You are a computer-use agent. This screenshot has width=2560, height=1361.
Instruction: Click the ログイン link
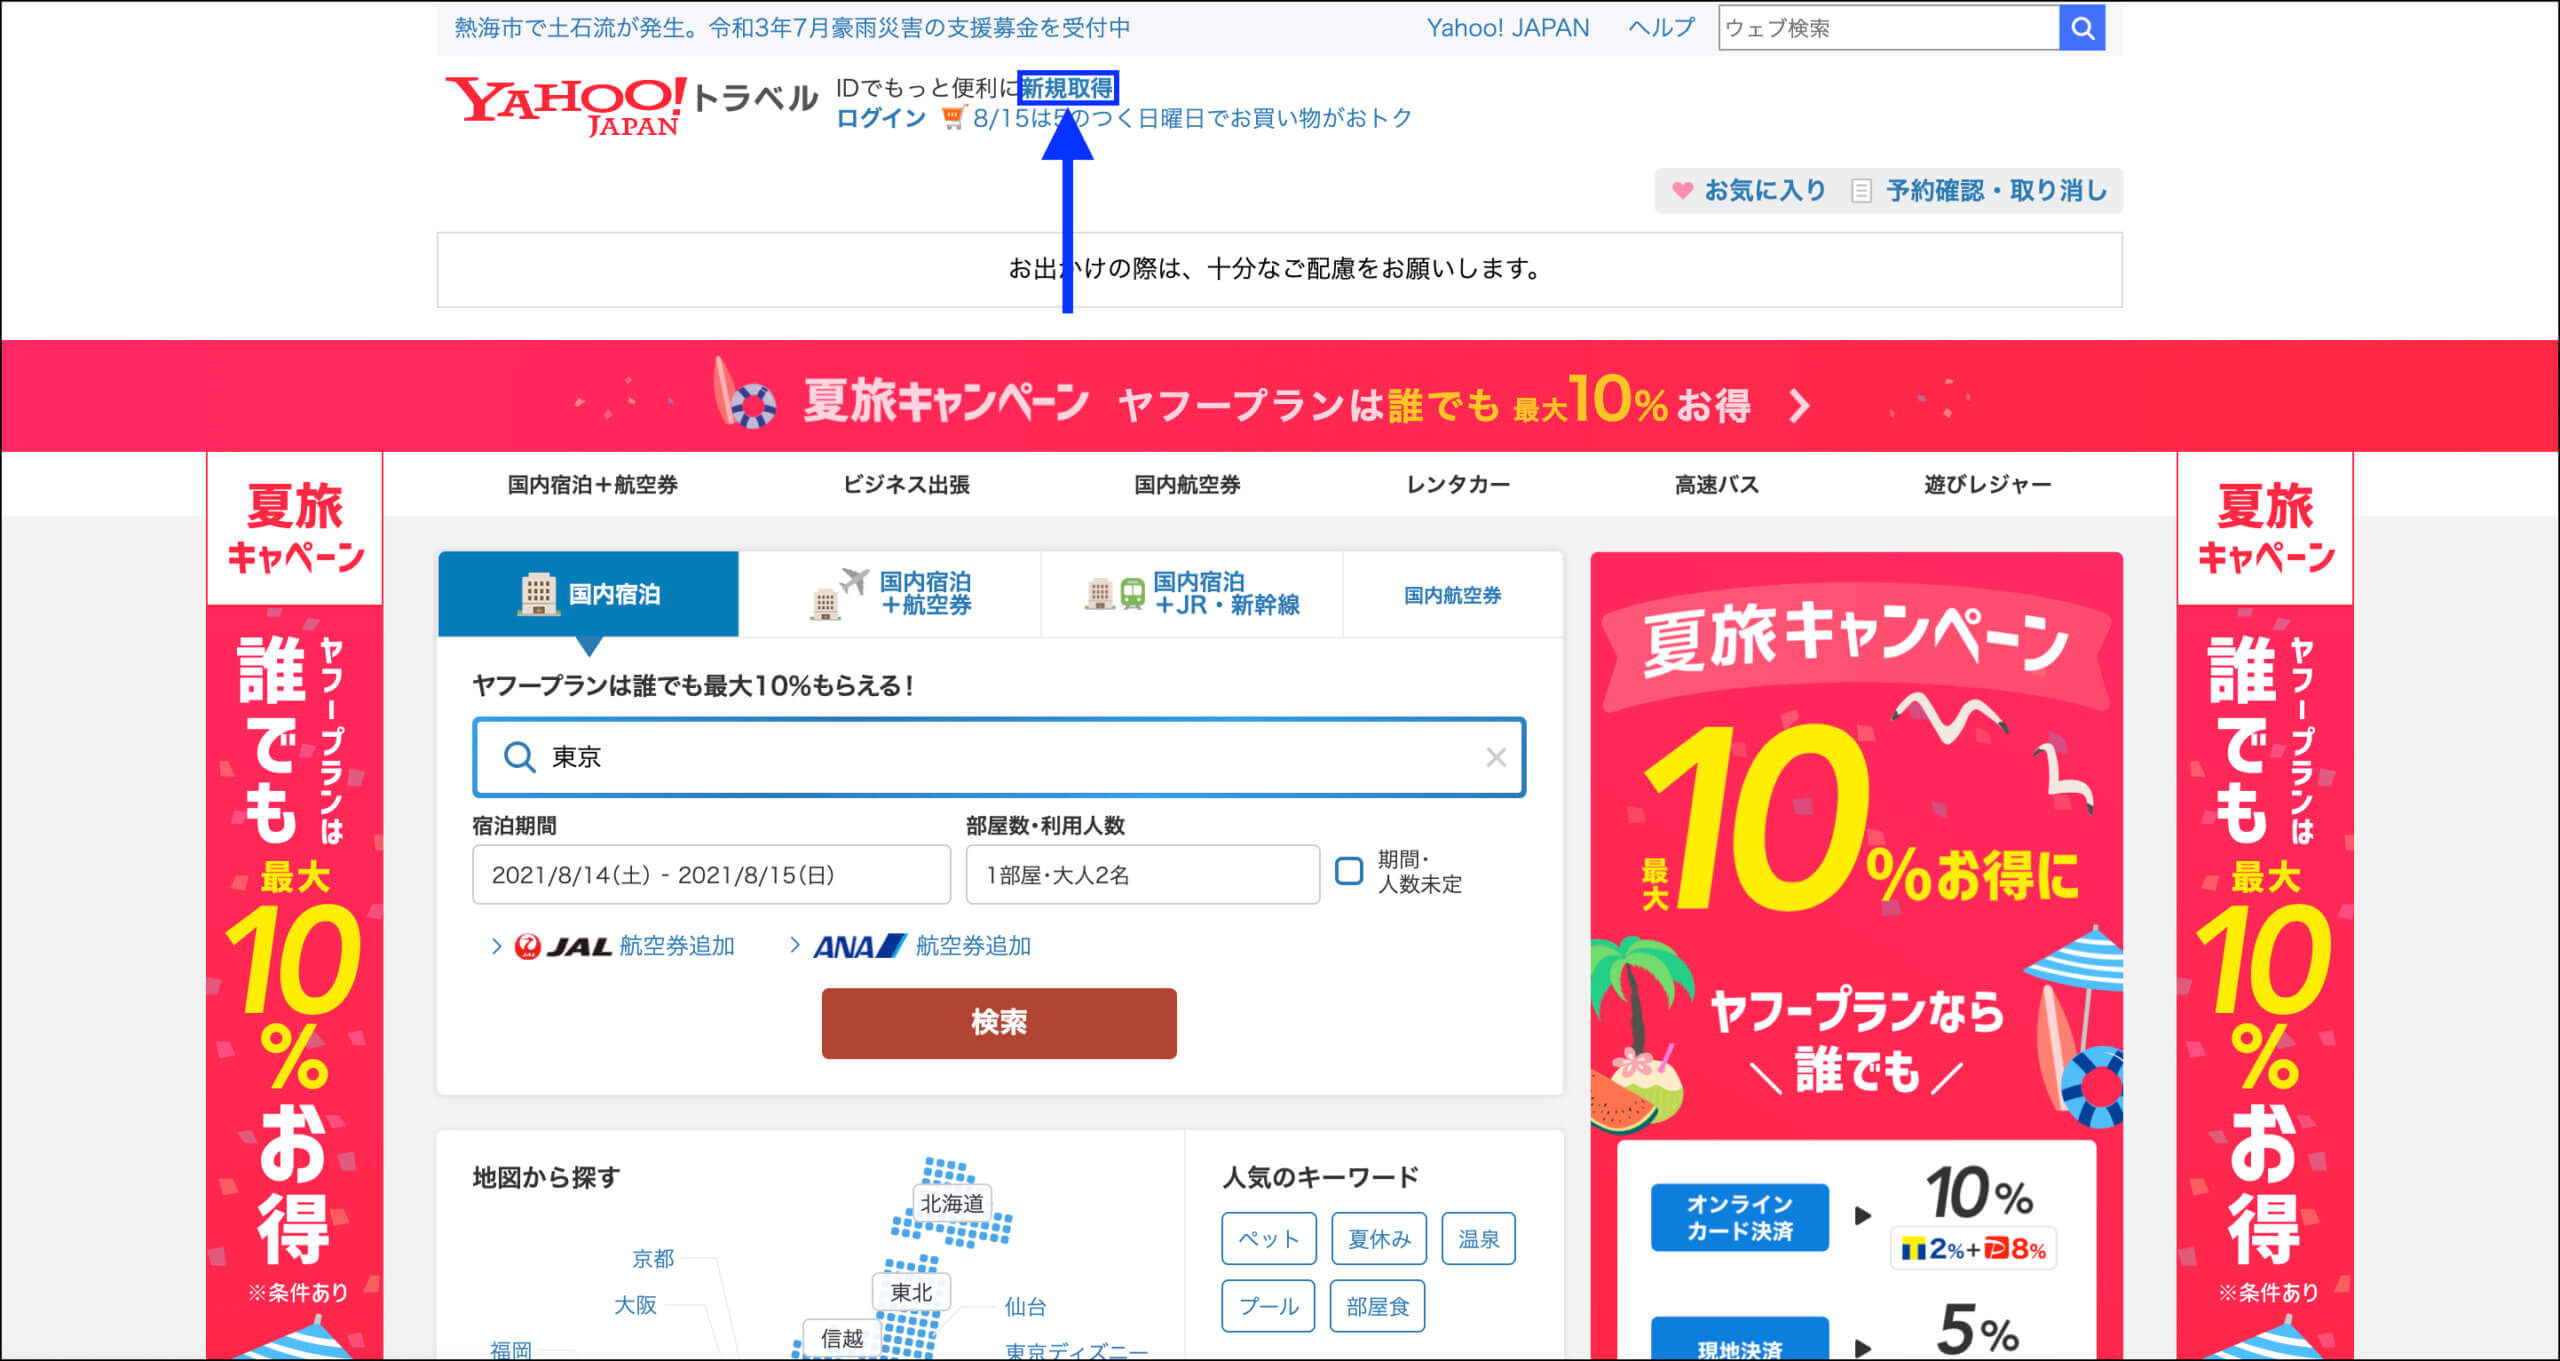click(x=881, y=118)
